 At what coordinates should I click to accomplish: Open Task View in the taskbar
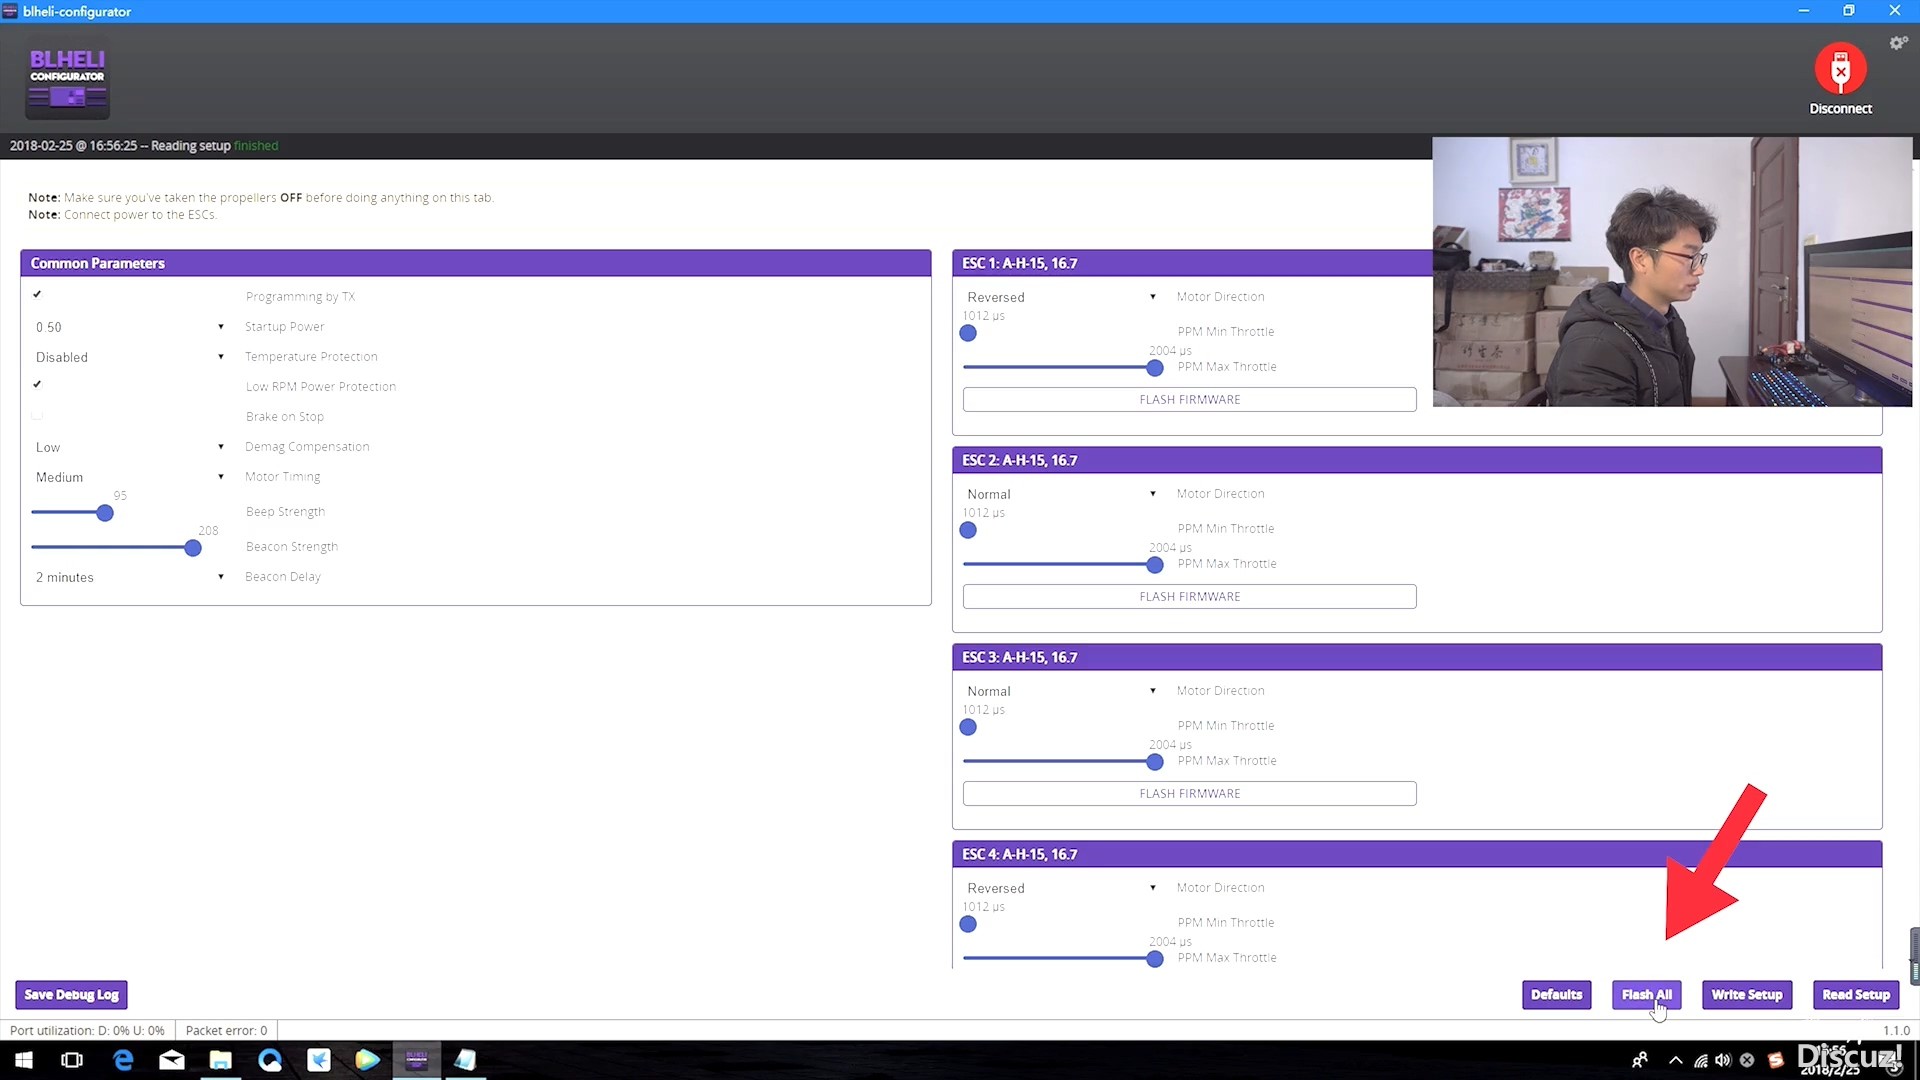click(x=72, y=1060)
